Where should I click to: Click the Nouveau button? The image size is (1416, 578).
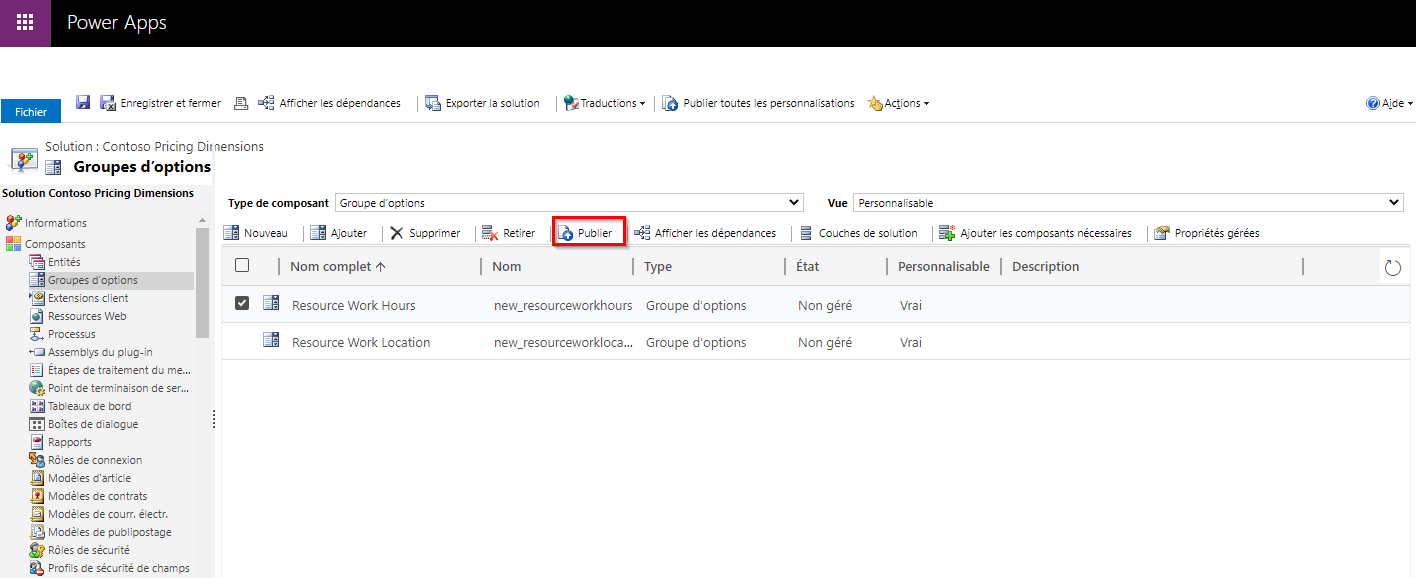point(255,233)
